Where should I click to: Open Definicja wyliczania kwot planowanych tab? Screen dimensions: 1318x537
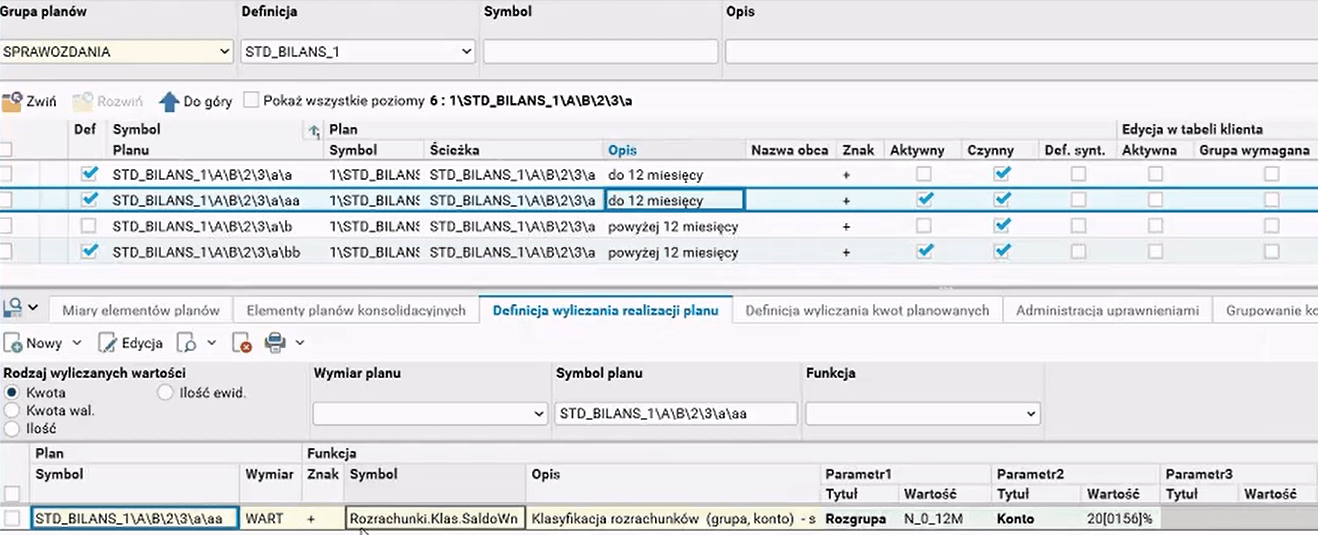[867, 311]
